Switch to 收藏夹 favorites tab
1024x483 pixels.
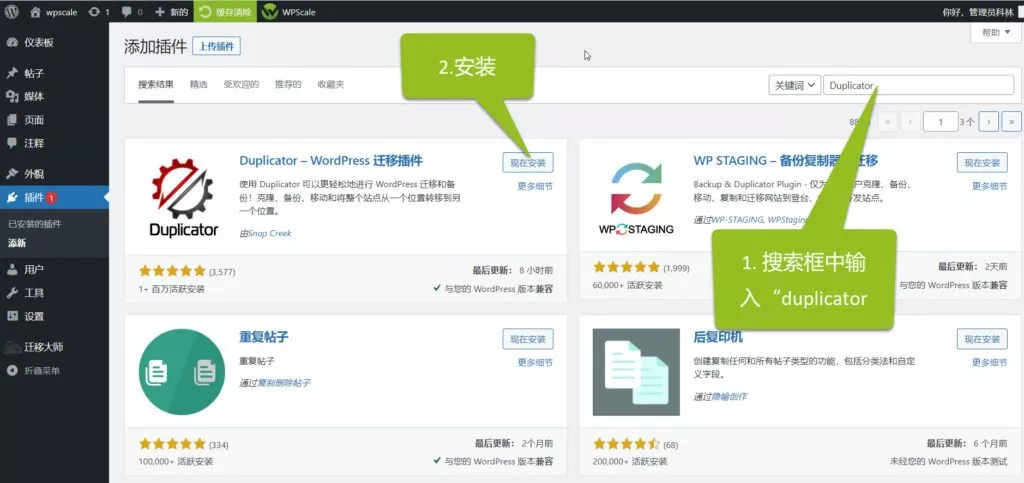click(x=331, y=85)
